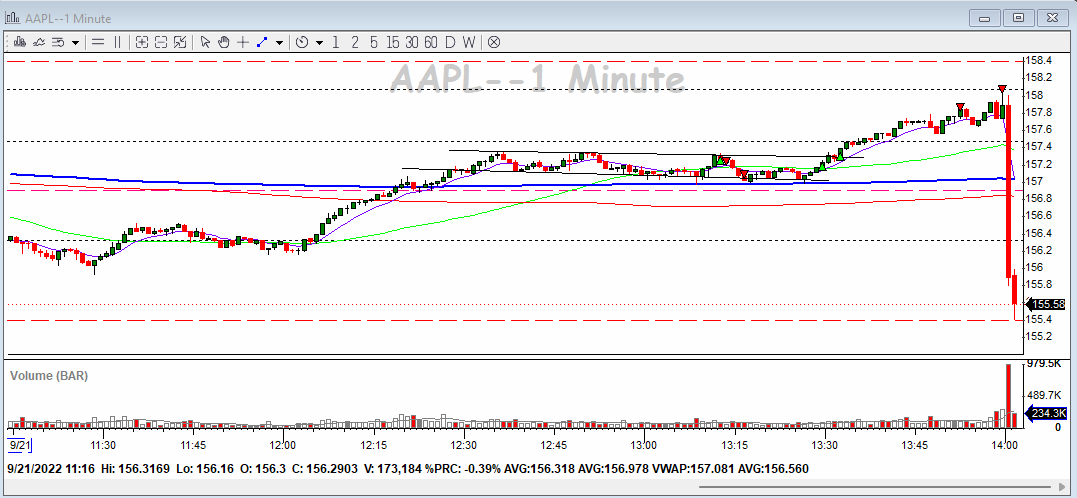Switch to the 1 minute interval
This screenshot has width=1077, height=498.
[335, 42]
